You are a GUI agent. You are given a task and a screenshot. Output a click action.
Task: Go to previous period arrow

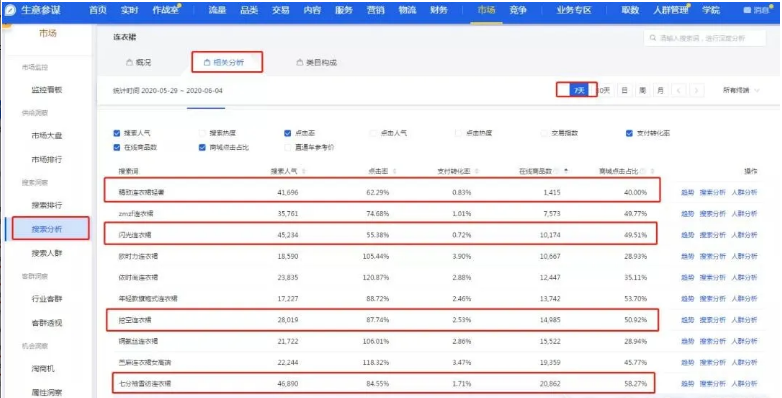pos(678,90)
